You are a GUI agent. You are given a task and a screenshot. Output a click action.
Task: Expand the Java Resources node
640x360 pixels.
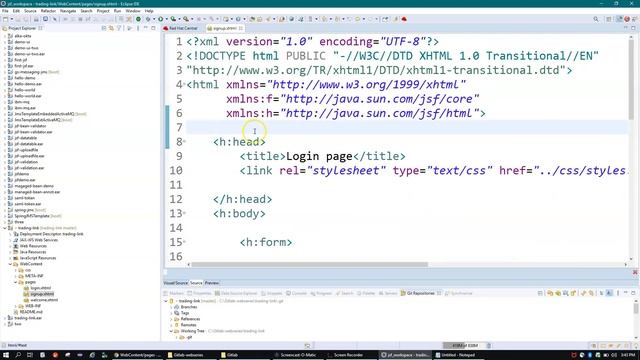[x=10, y=252]
